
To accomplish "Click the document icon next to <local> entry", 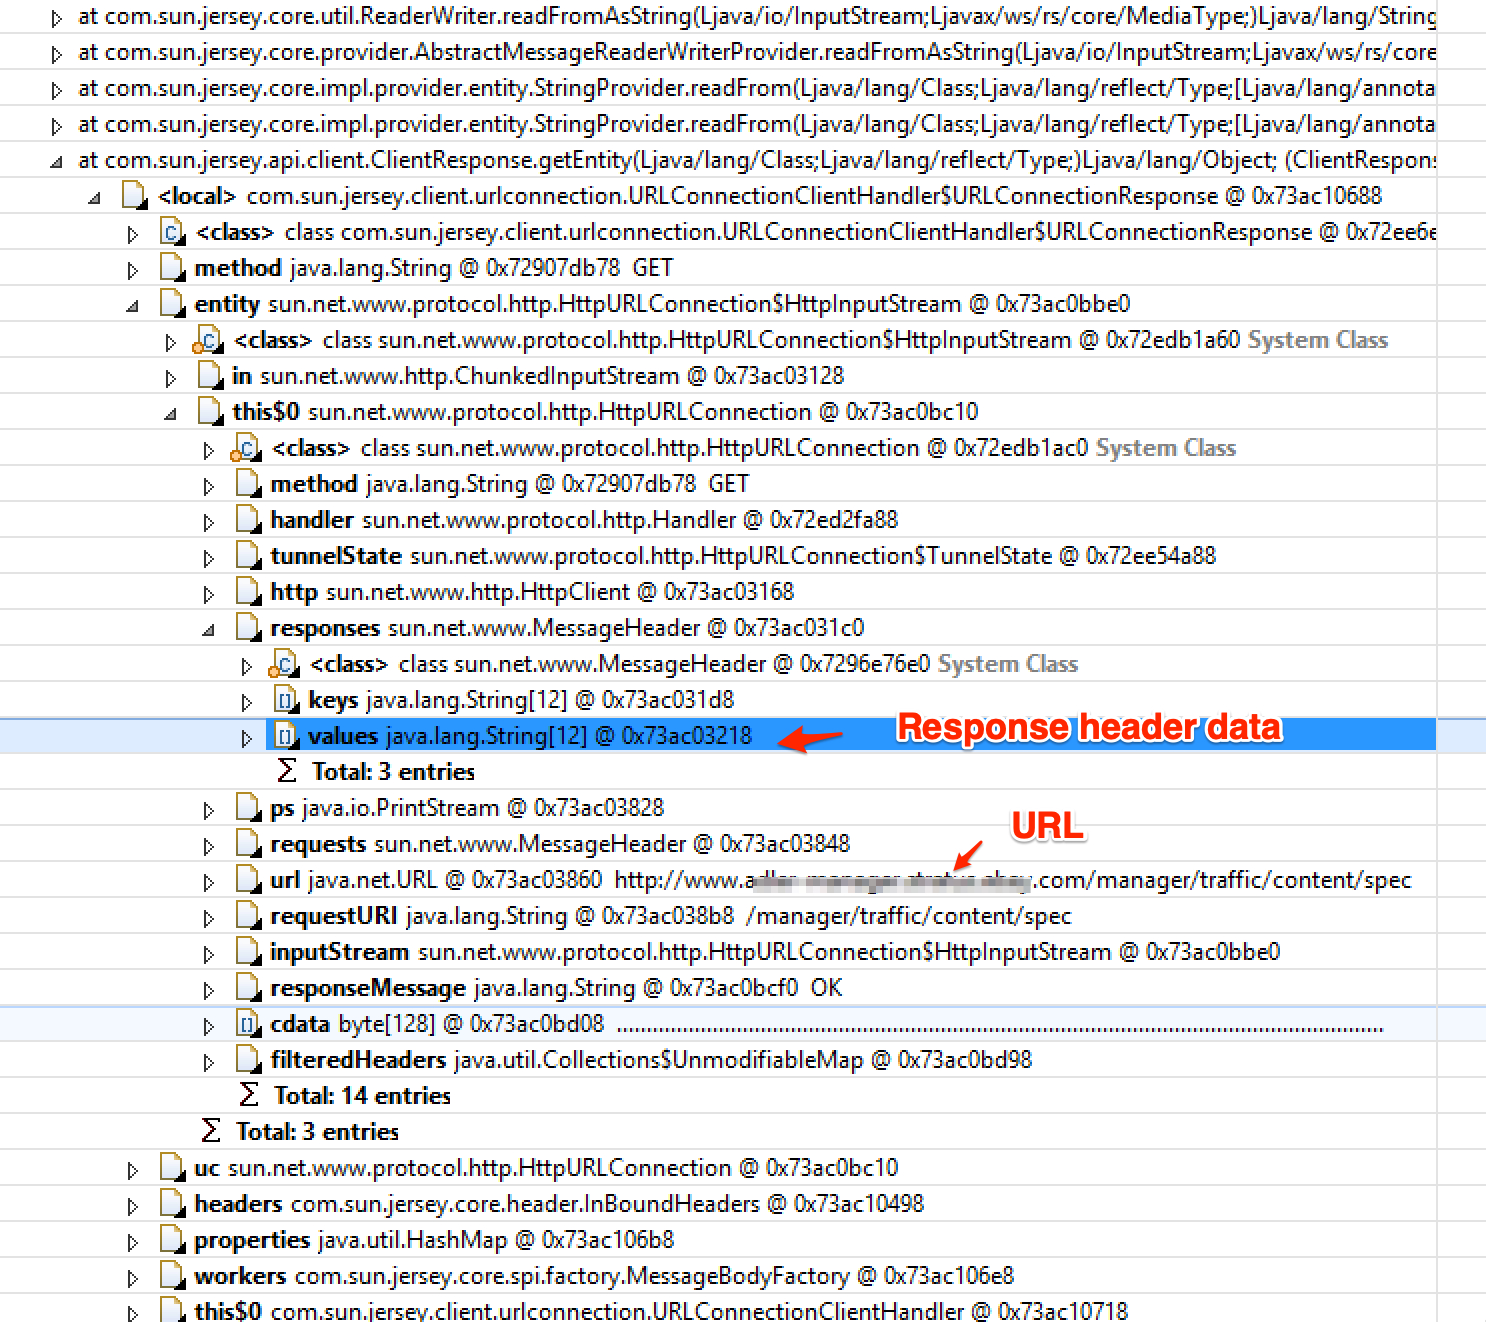I will (133, 195).
